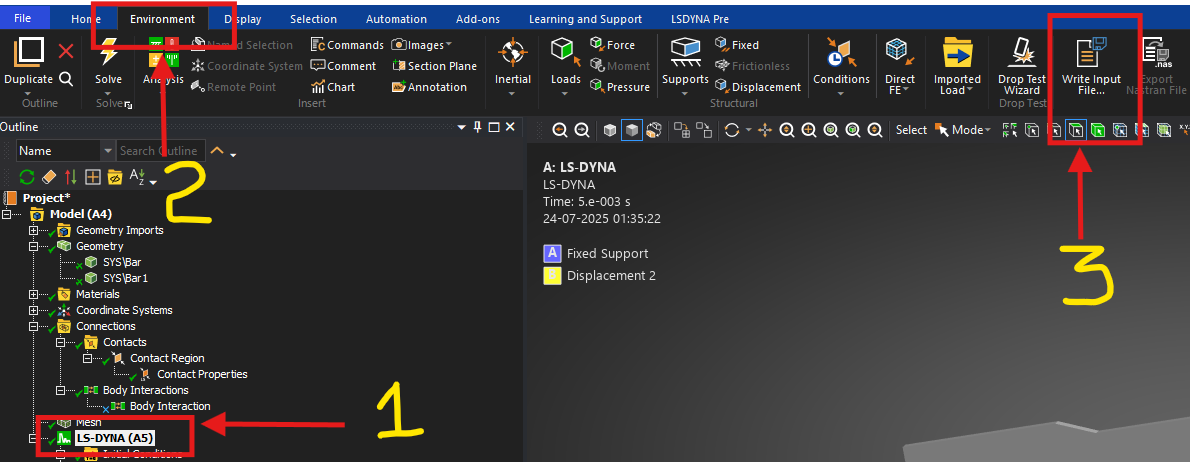Click the blue A Fixed Support legend swatch
The image size is (1190, 462).
click(552, 253)
